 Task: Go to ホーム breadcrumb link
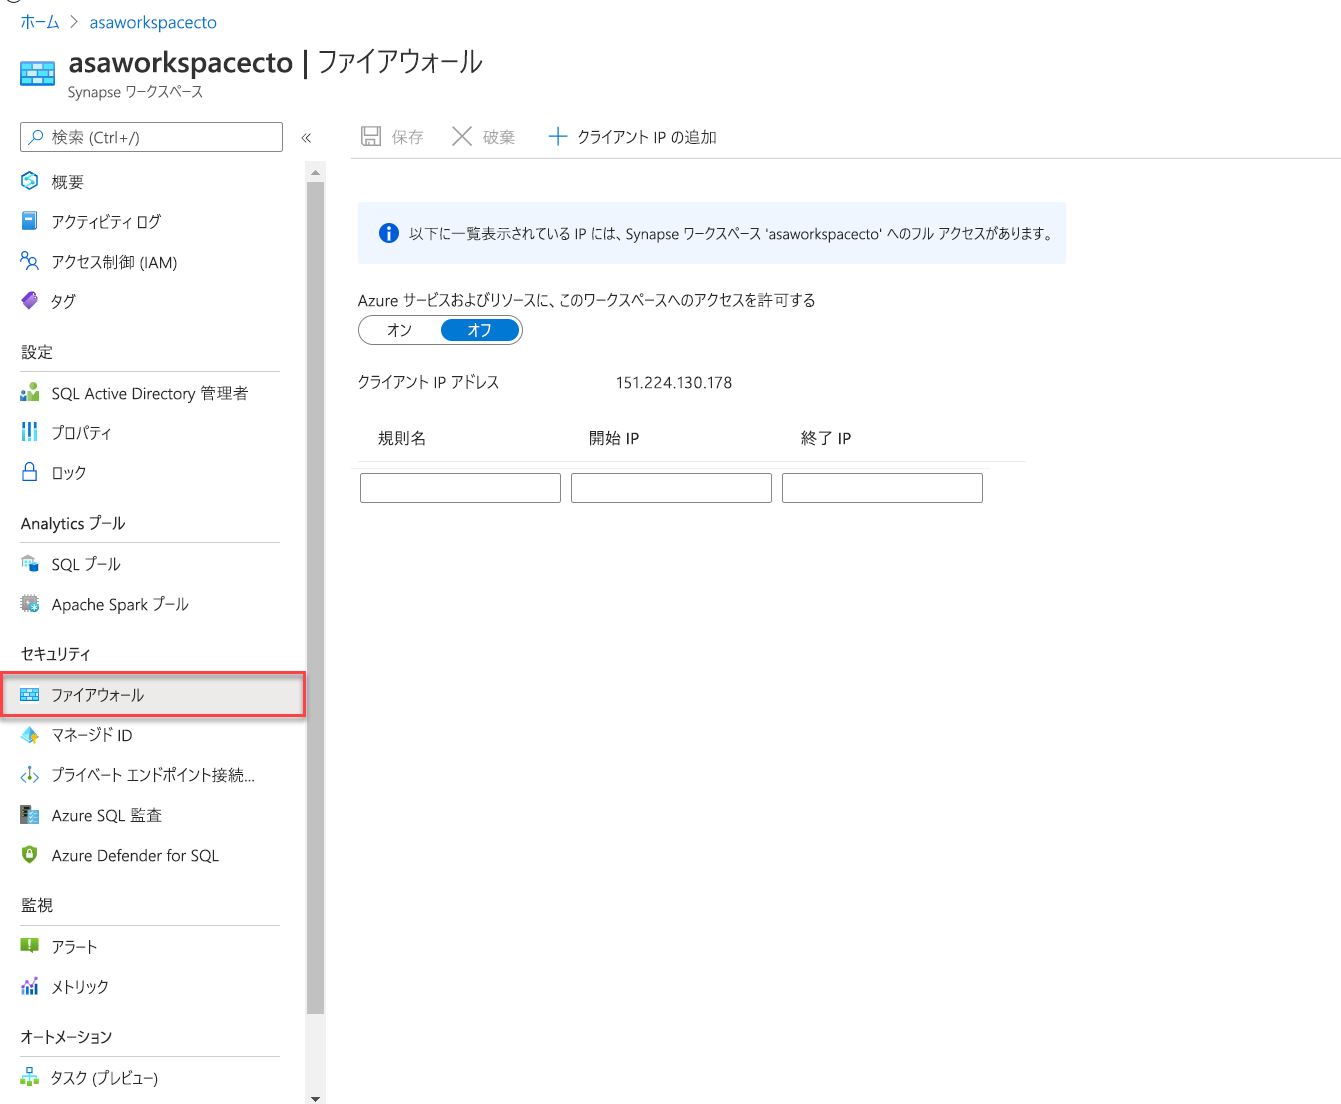(x=40, y=22)
